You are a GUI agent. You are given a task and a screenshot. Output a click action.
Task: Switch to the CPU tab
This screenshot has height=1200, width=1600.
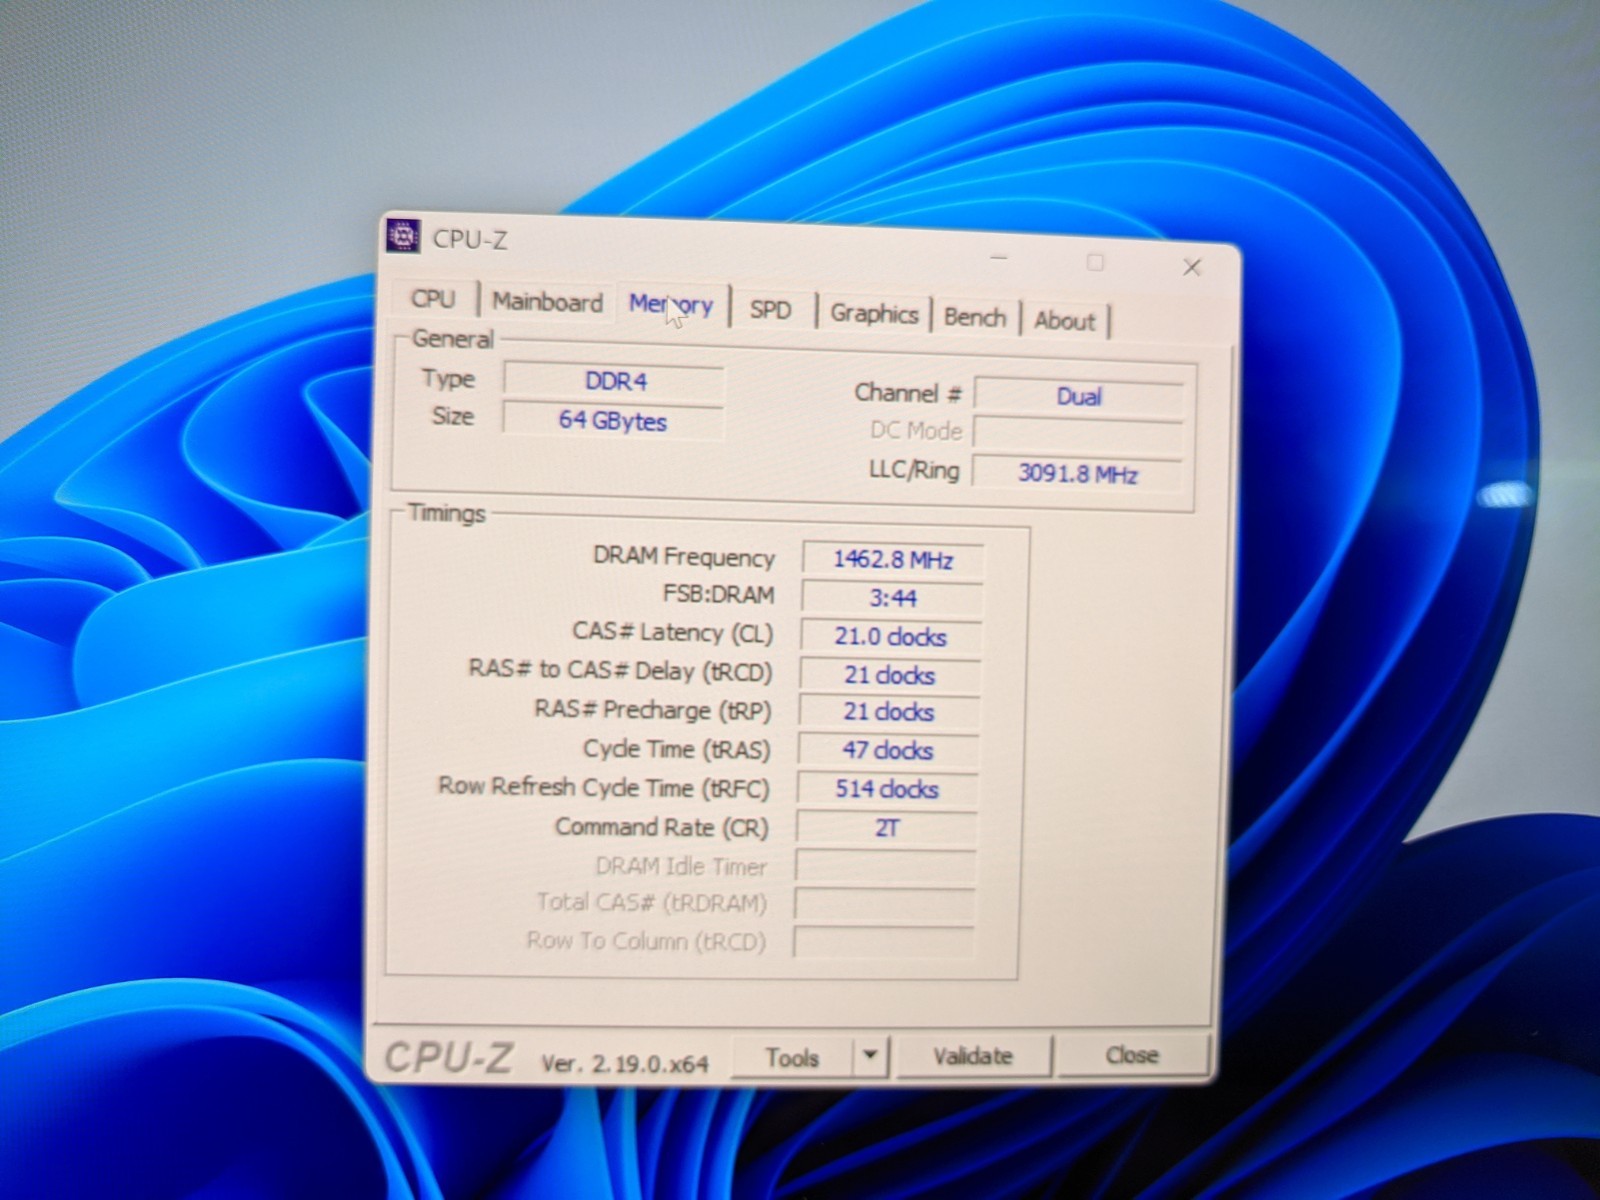click(x=433, y=299)
